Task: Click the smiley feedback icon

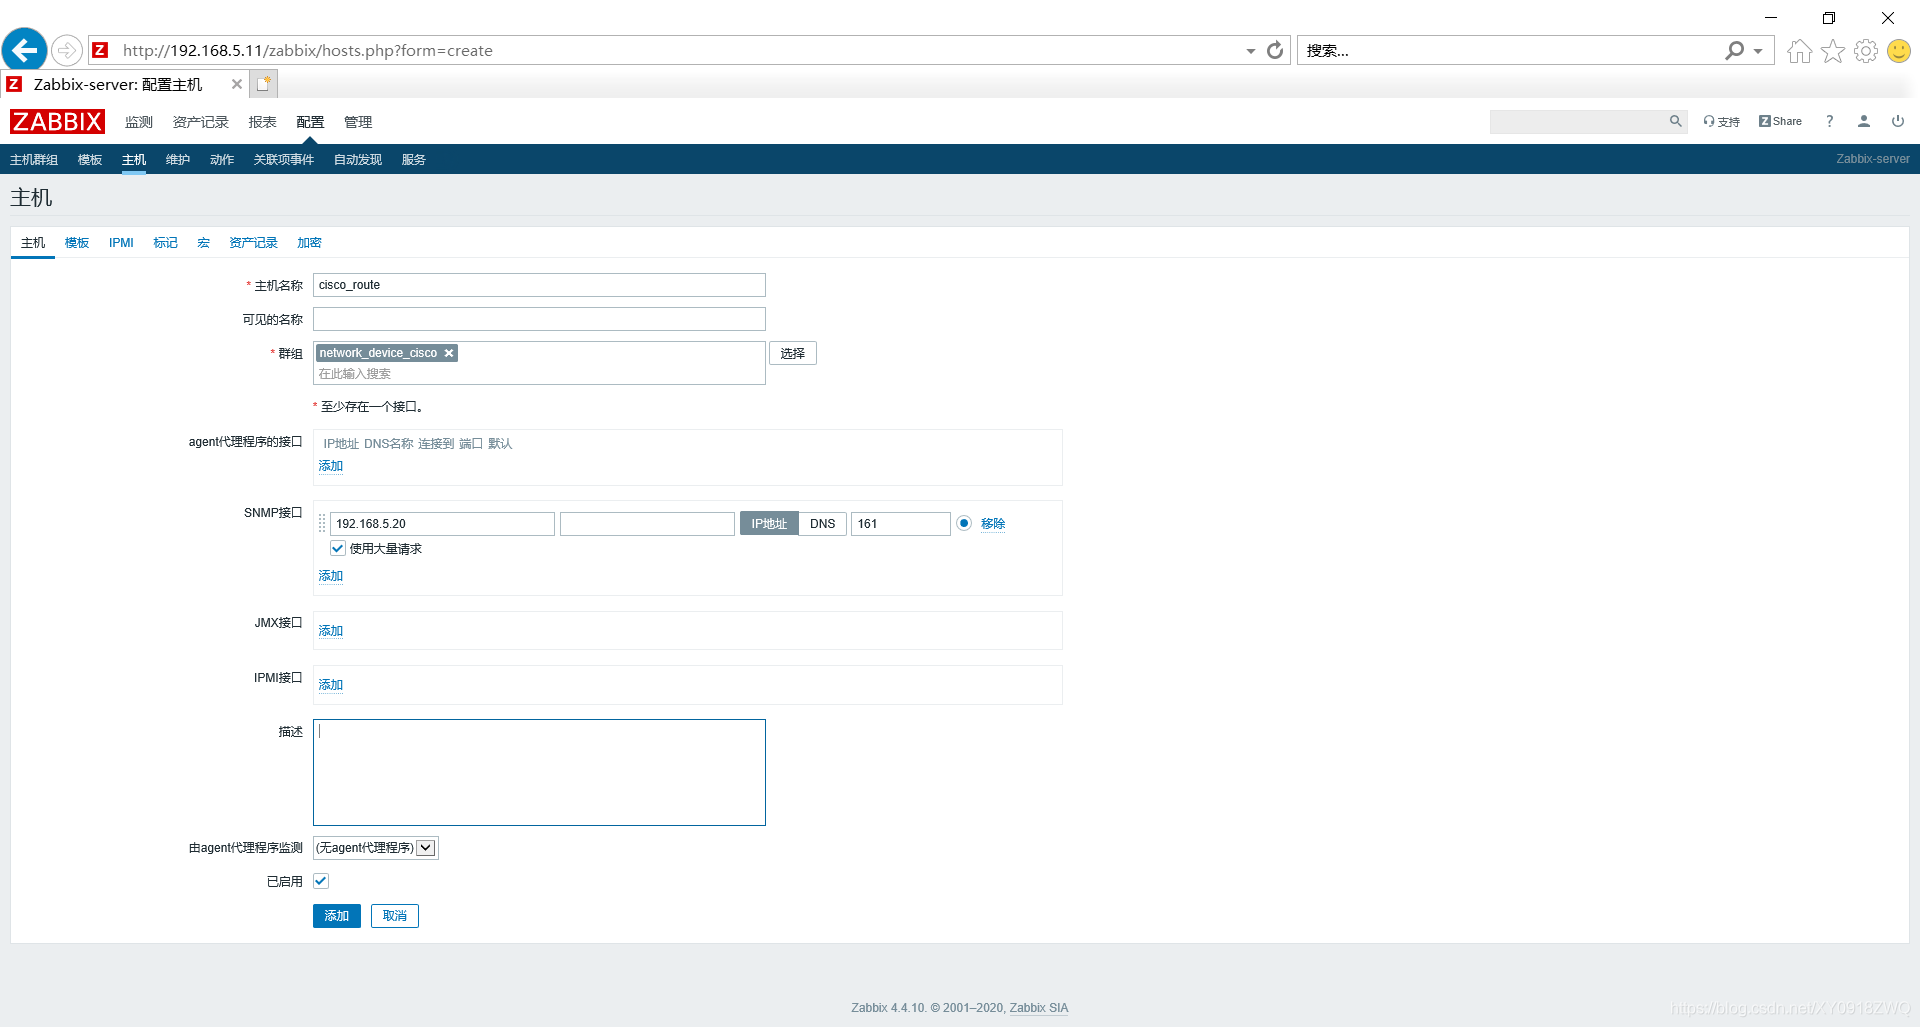Action: (x=1898, y=51)
